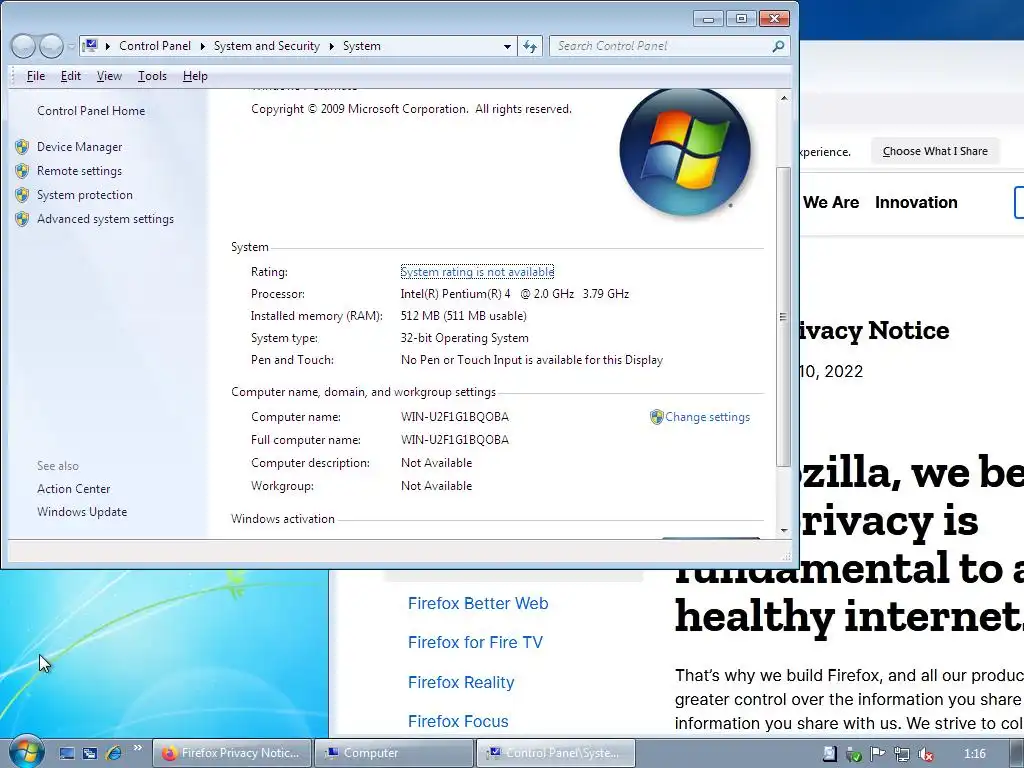Click the Change settings shield icon
Screen dimensions: 1024x768
click(656, 417)
